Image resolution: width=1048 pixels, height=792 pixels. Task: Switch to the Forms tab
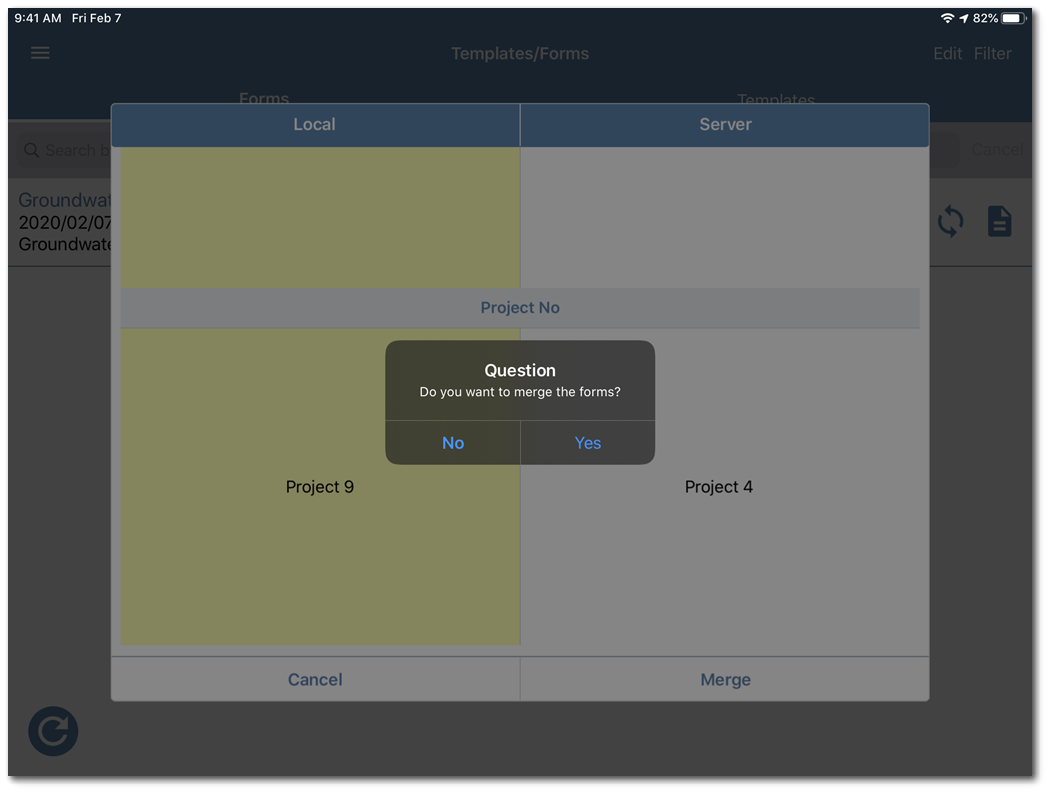(264, 98)
